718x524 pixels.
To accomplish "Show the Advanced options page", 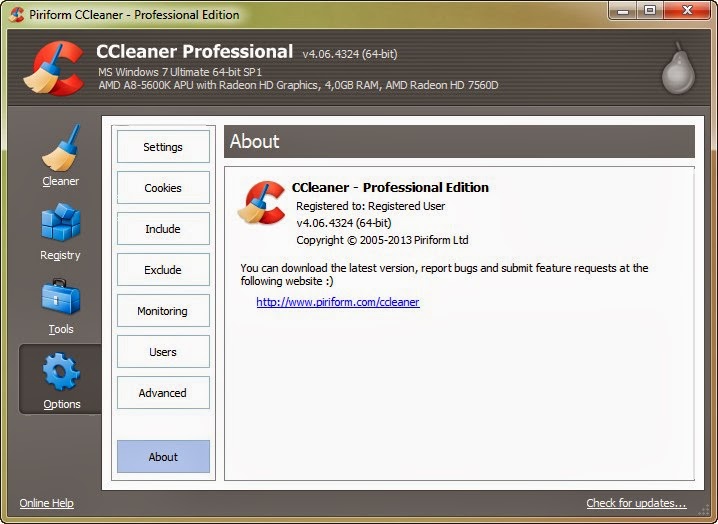I will tap(163, 393).
